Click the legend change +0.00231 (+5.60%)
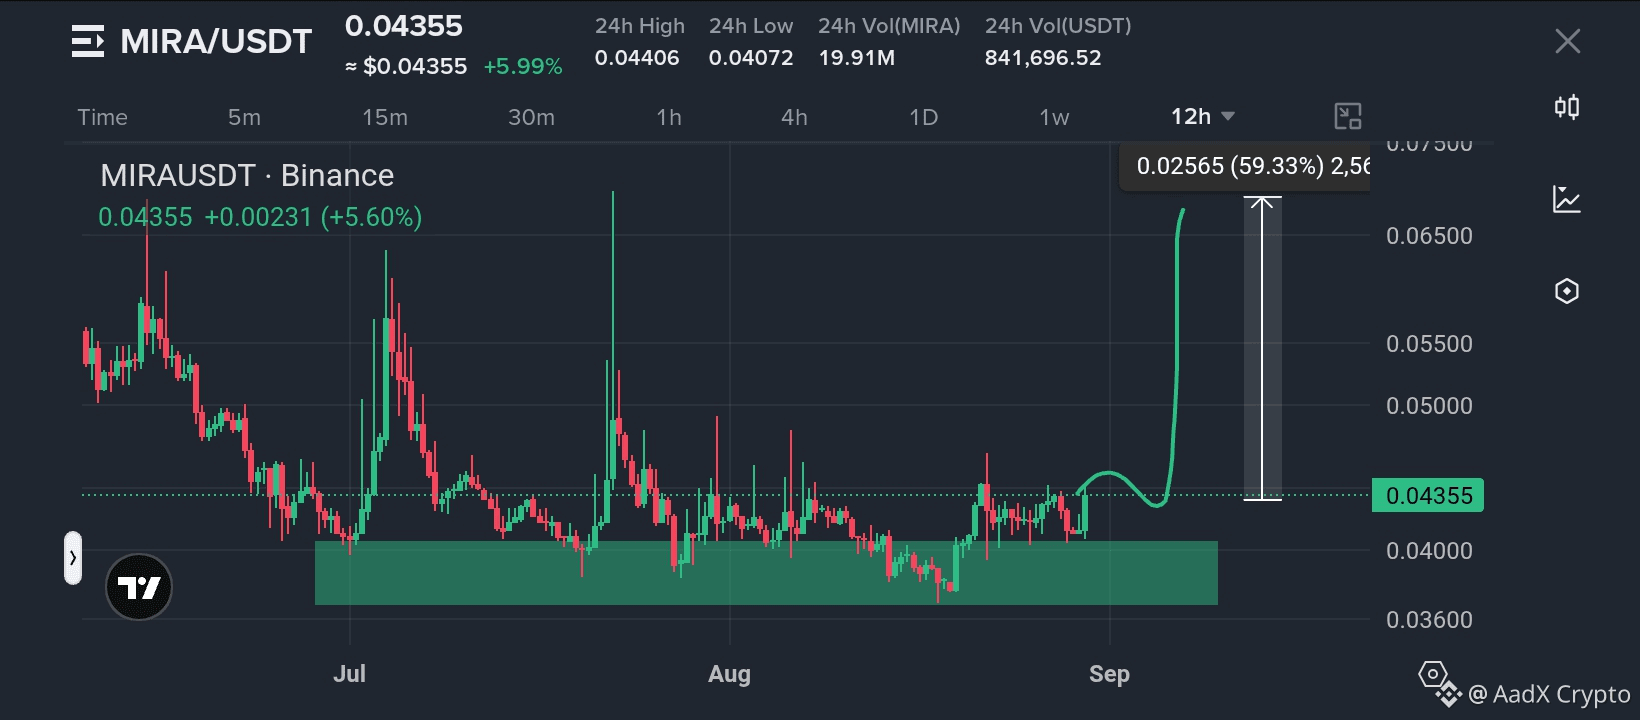 point(313,217)
